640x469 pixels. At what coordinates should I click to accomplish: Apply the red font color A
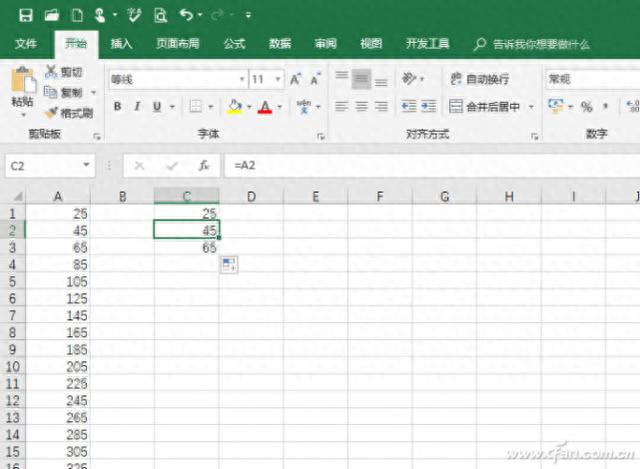[265, 107]
